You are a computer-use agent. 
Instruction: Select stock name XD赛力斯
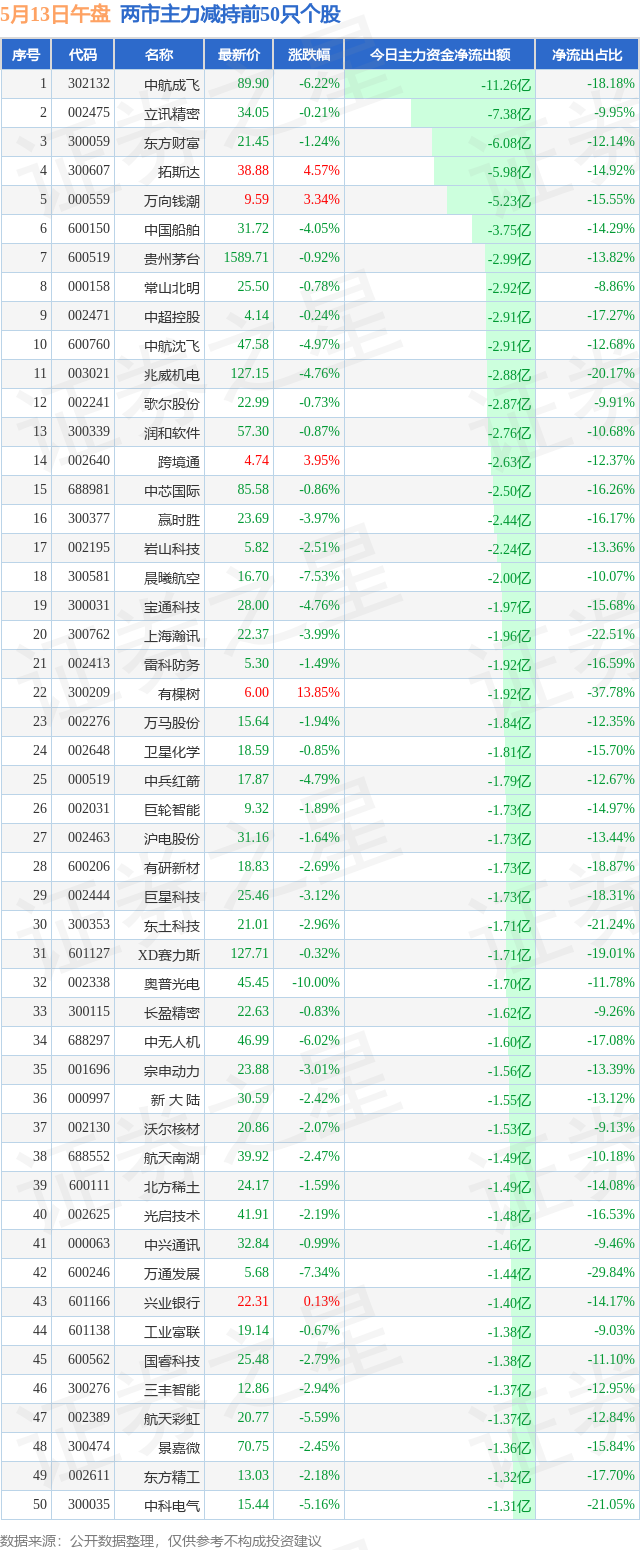tap(169, 954)
